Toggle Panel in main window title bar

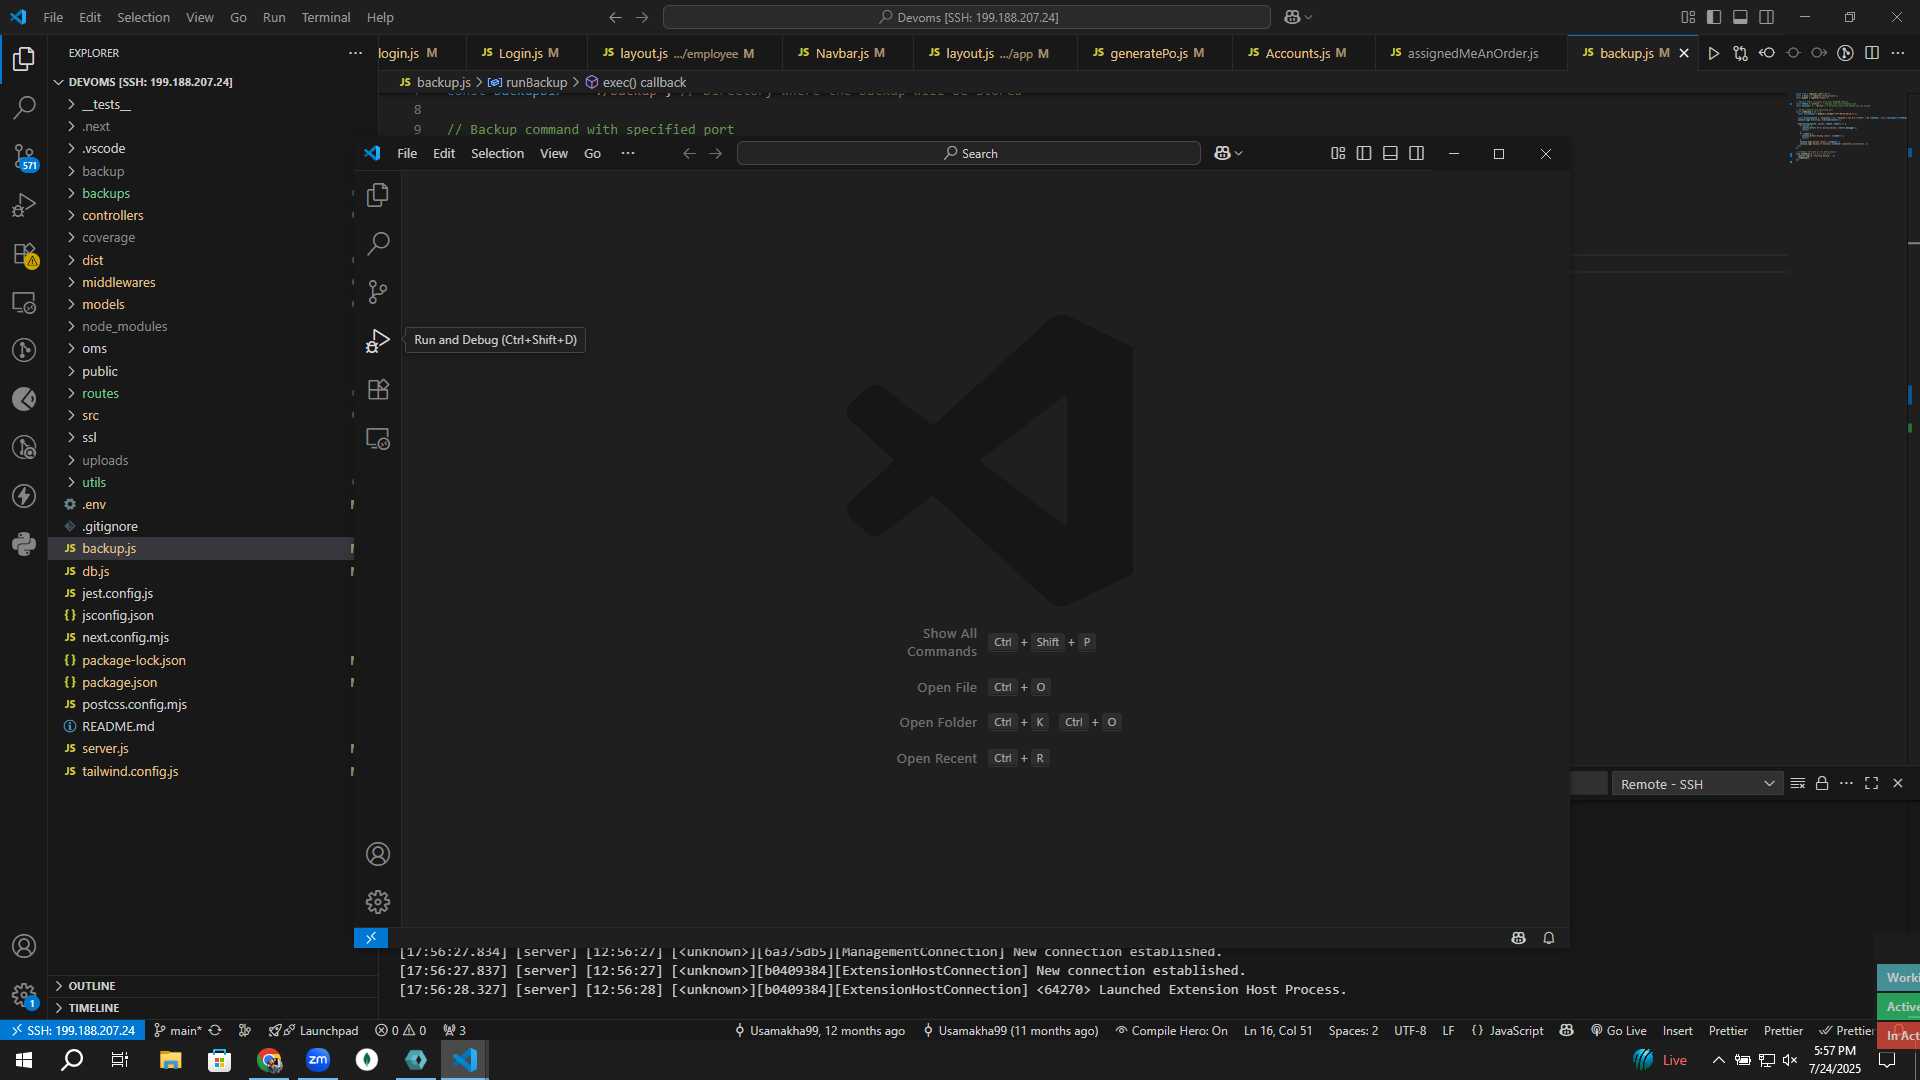click(x=1740, y=17)
